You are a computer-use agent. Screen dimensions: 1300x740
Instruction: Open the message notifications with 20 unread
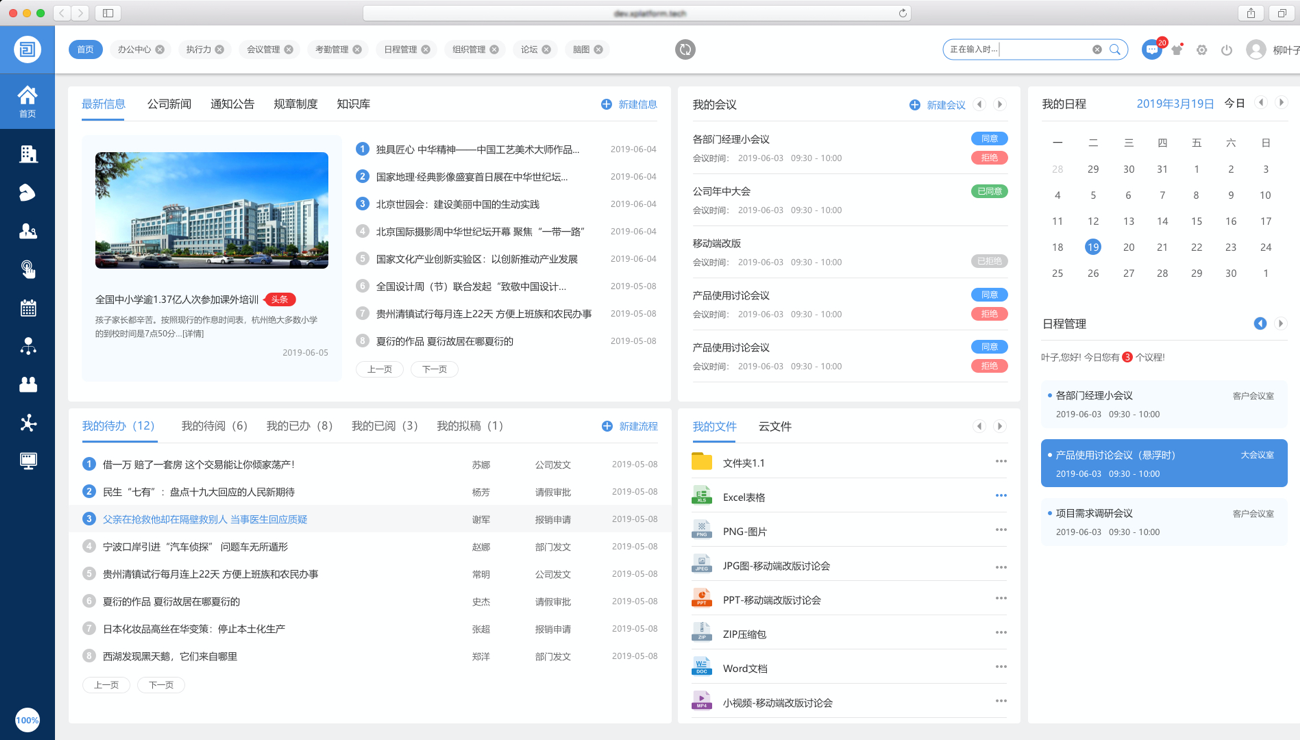pos(1152,48)
